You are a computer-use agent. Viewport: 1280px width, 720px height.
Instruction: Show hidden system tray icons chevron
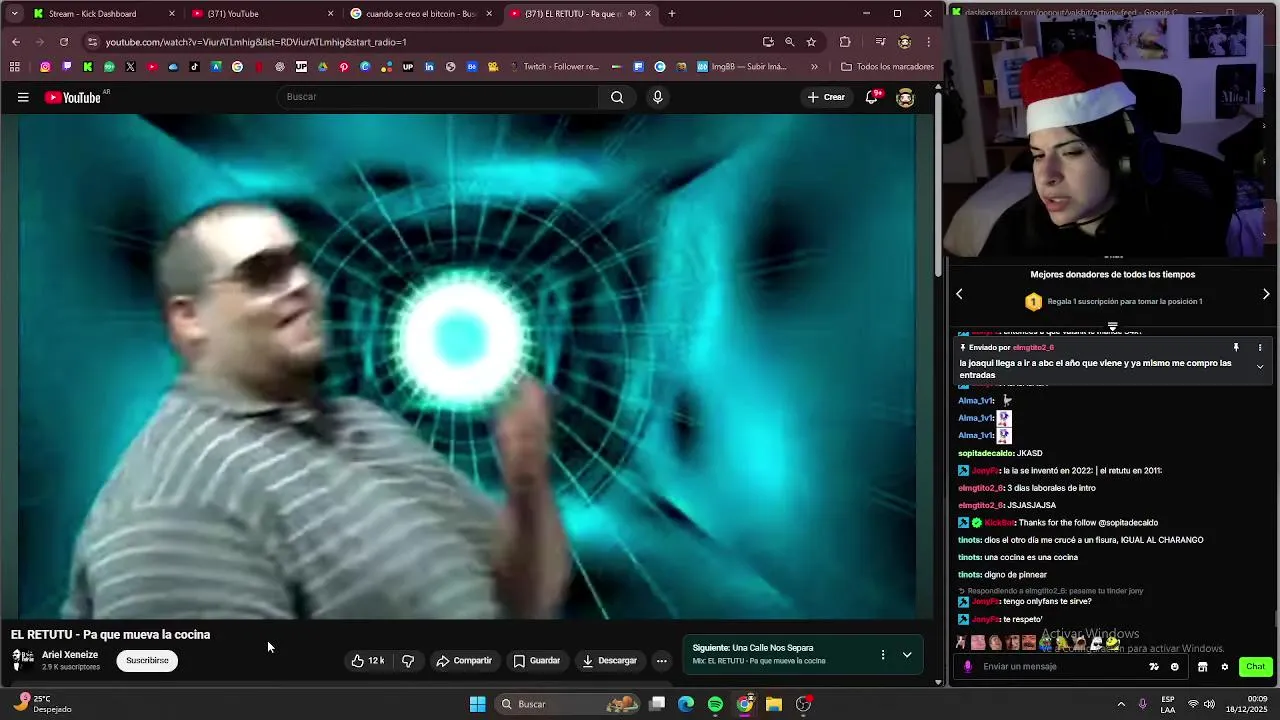point(1121,704)
